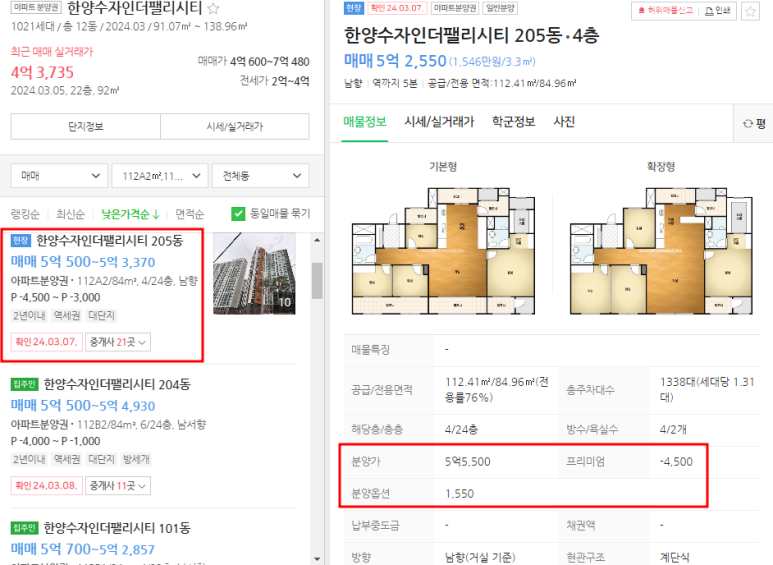Expand 중개사 21곳 agent list
This screenshot has height=565, width=773.
(x=118, y=342)
